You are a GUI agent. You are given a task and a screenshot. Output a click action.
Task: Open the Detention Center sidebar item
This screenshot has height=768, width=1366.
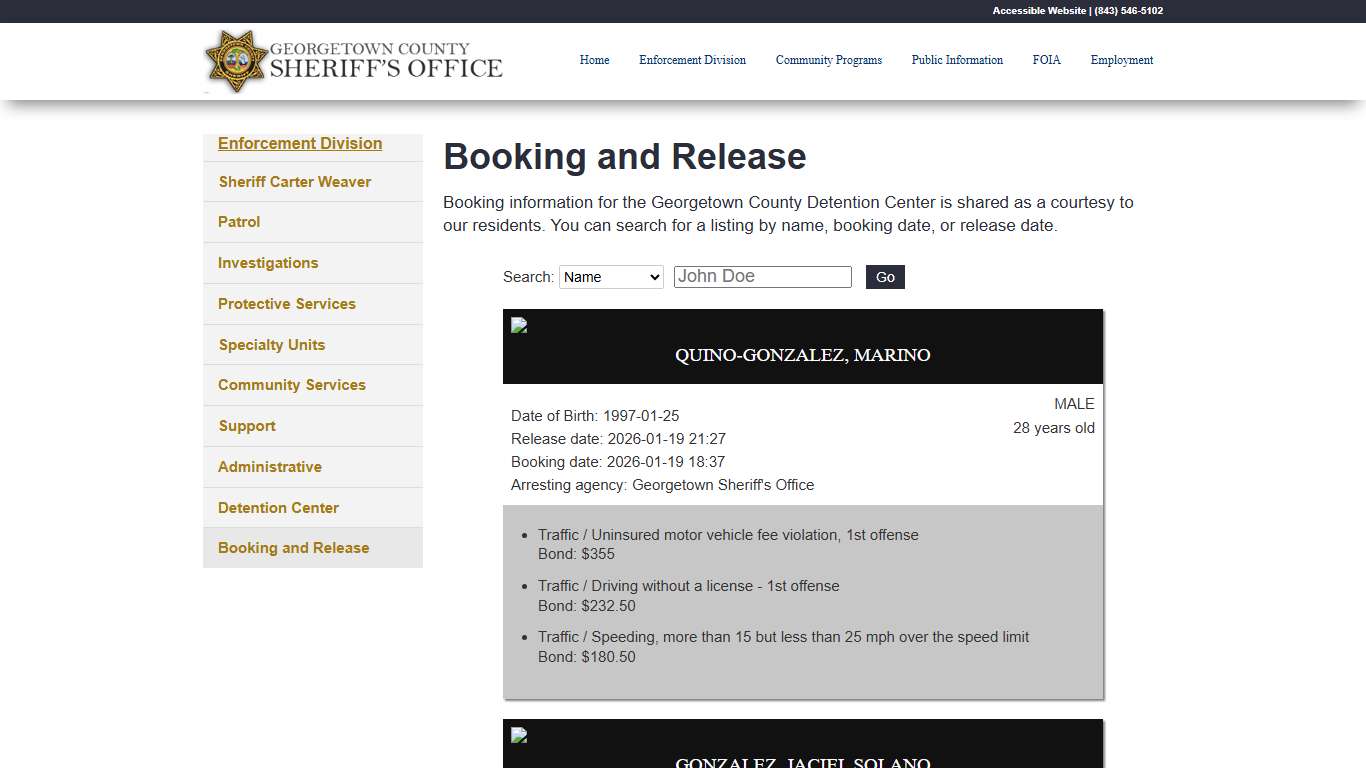[277, 507]
